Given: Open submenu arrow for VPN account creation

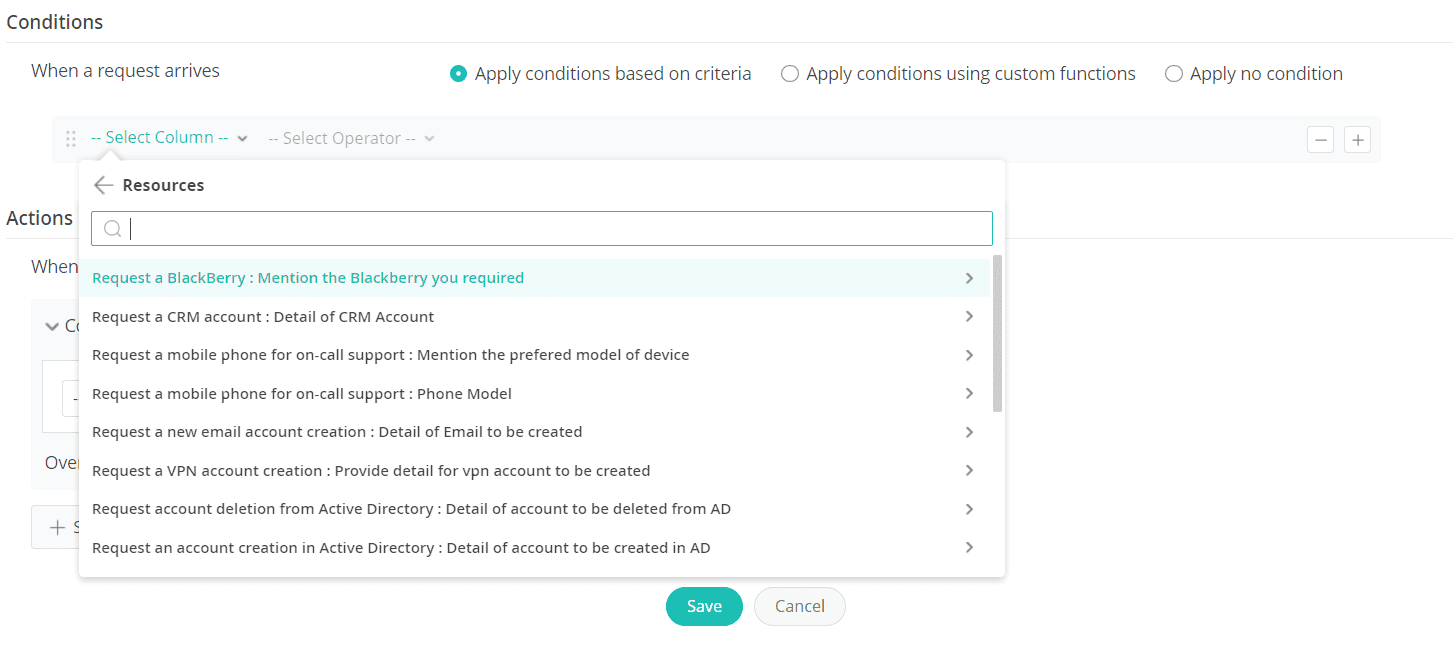Looking at the screenshot, I should (969, 470).
